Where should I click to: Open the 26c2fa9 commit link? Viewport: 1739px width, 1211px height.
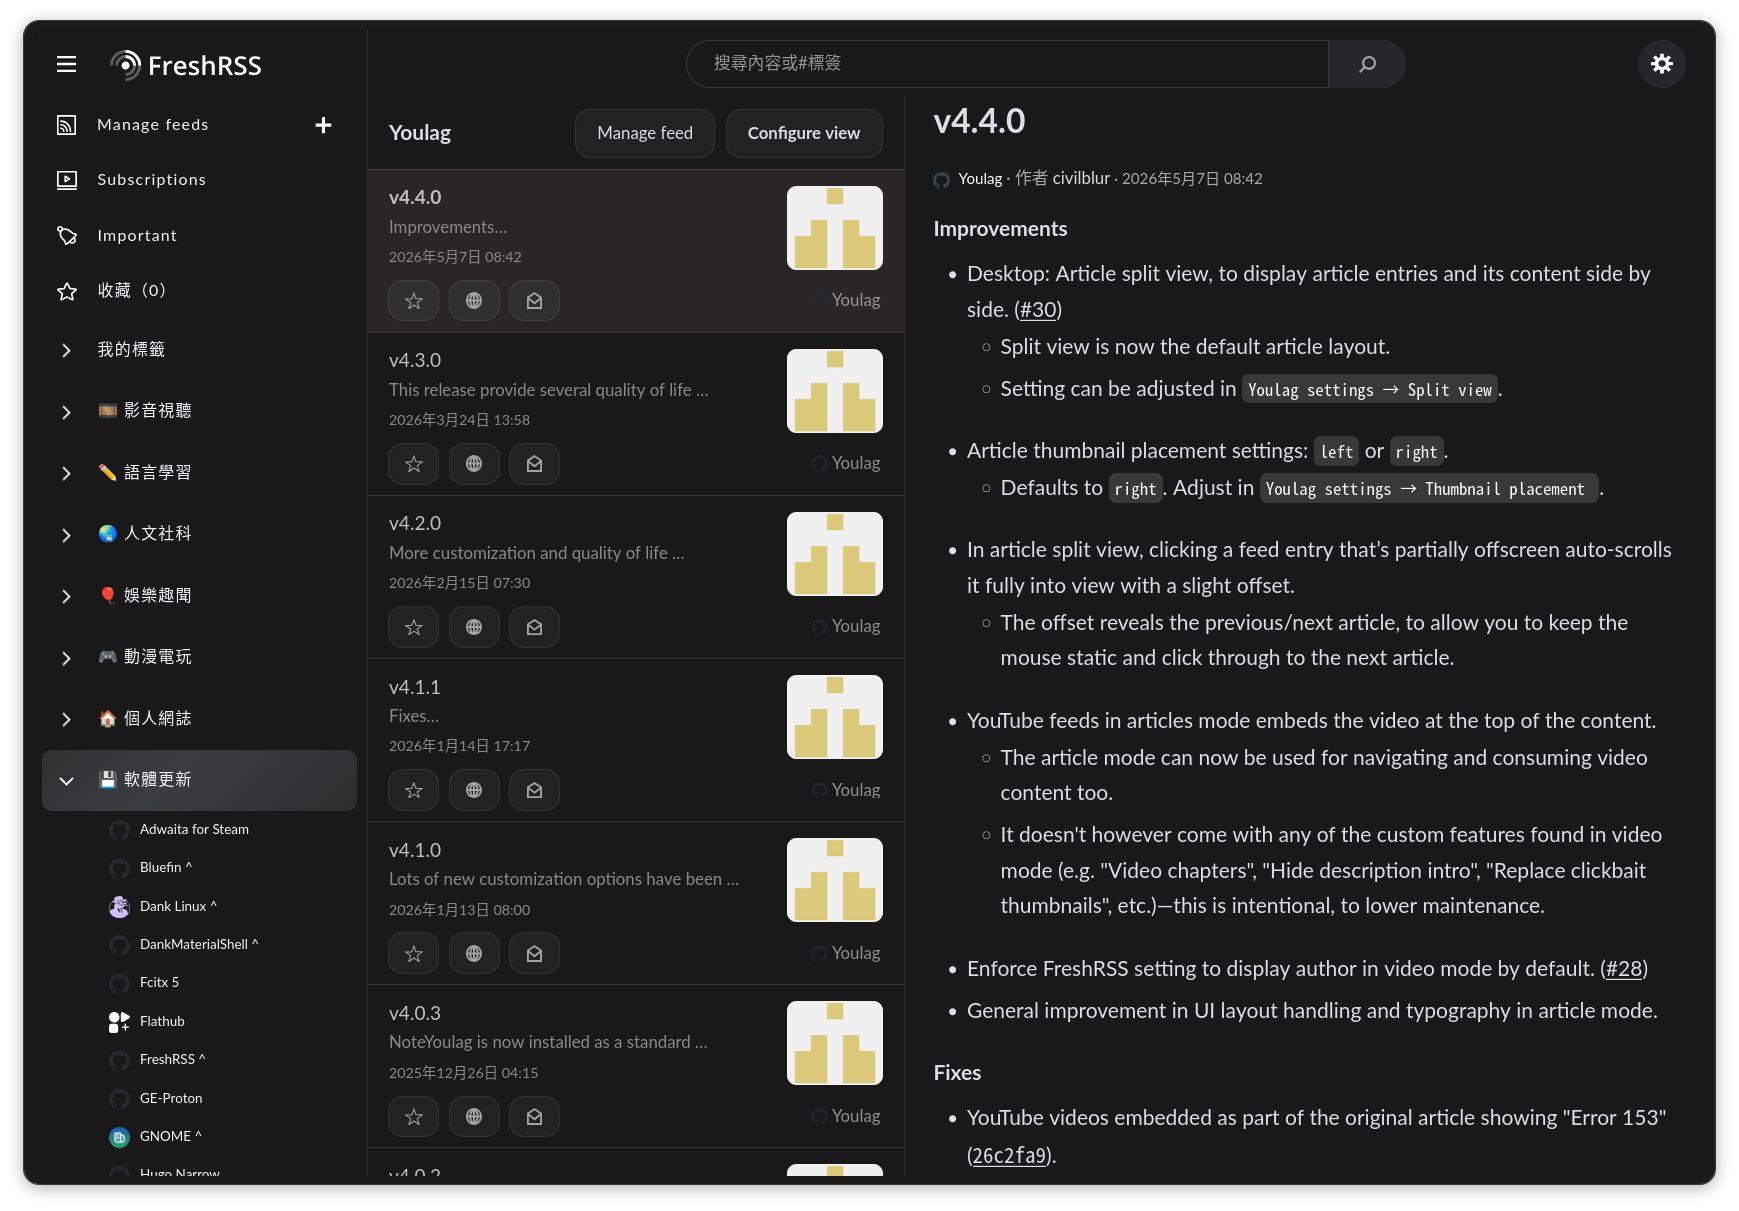1010,1156
